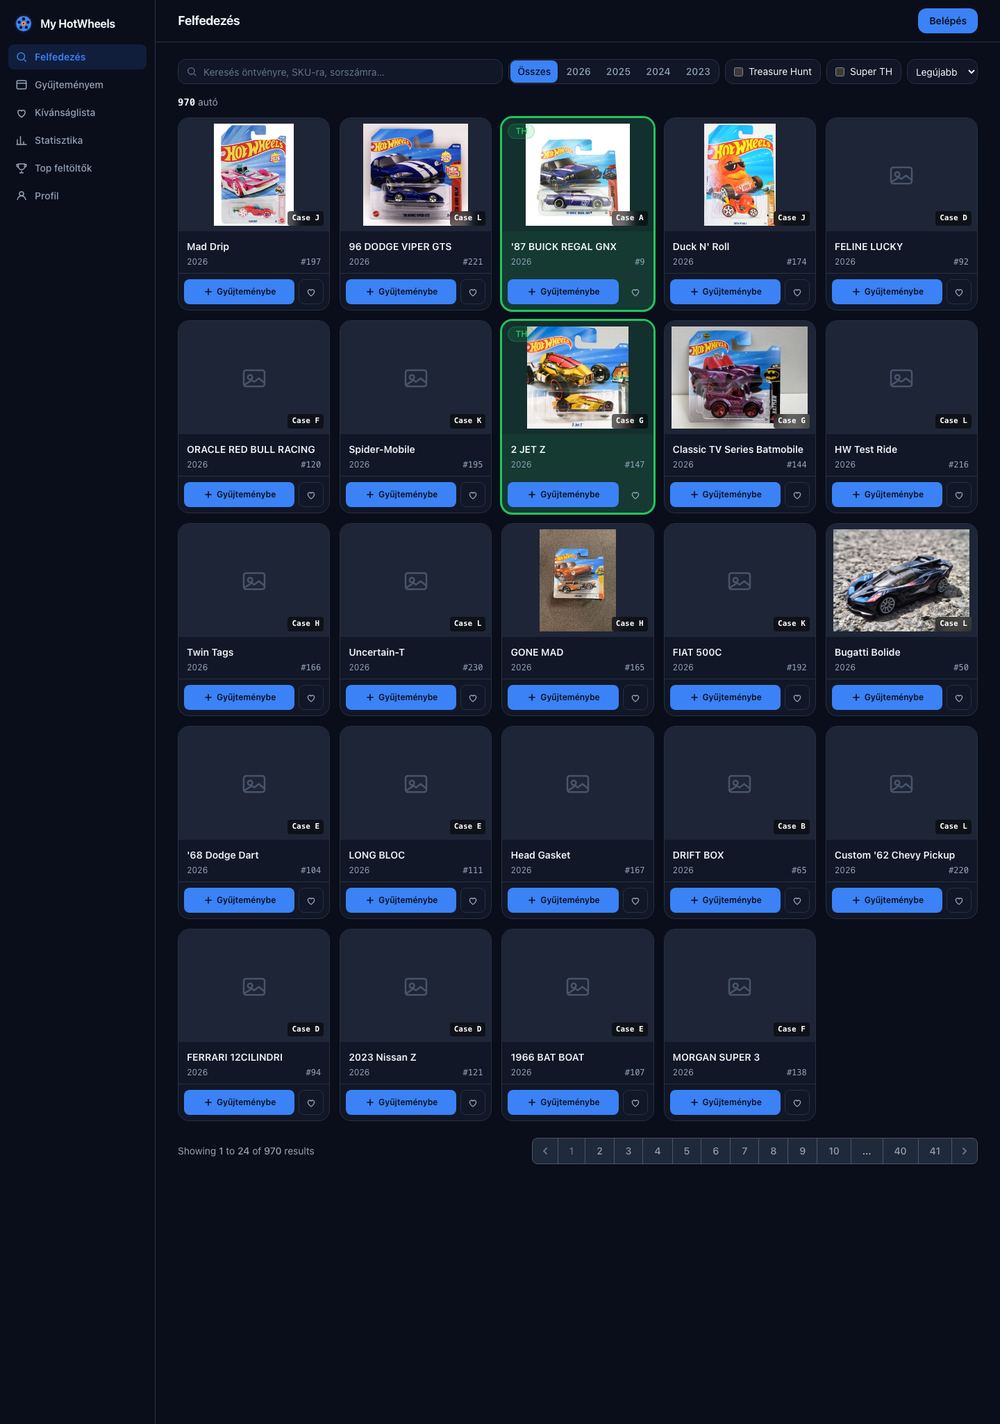Open the Bugatti Bolide car photo
The height and width of the screenshot is (1424, 1000).
[902, 581]
